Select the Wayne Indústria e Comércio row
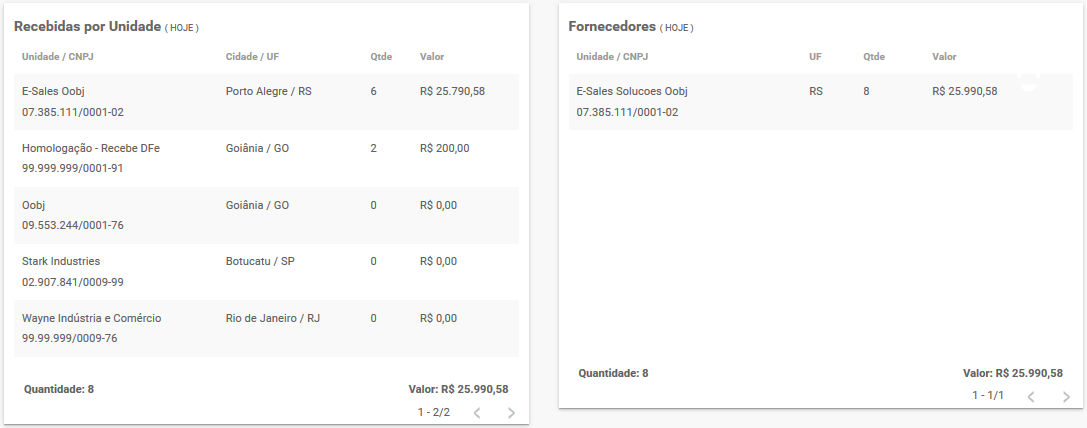1087x428 pixels. coord(266,328)
